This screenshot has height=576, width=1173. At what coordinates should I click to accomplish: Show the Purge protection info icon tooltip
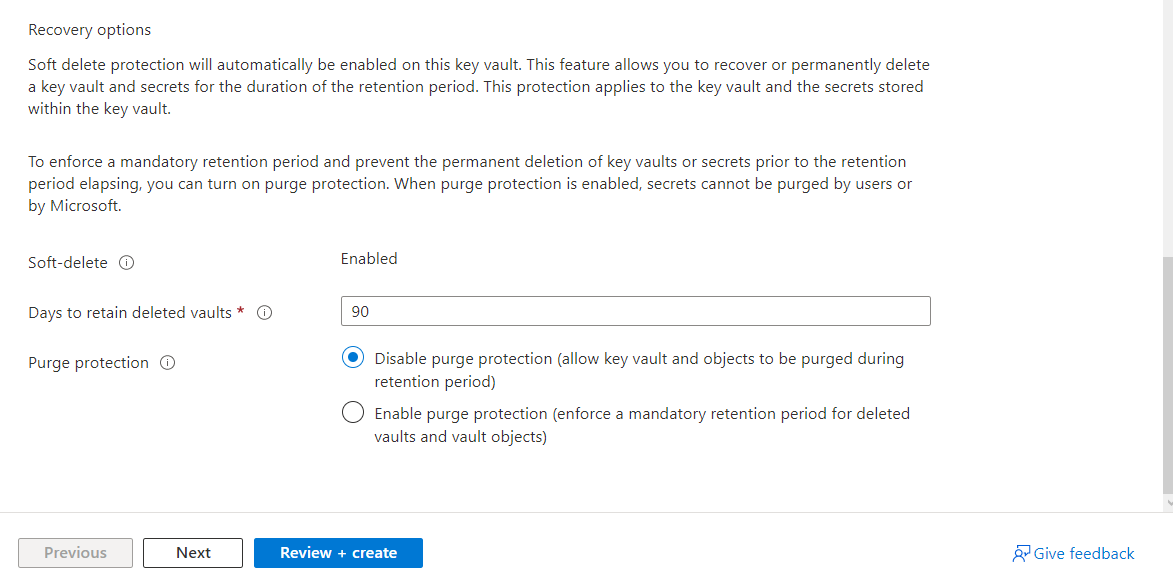(168, 363)
